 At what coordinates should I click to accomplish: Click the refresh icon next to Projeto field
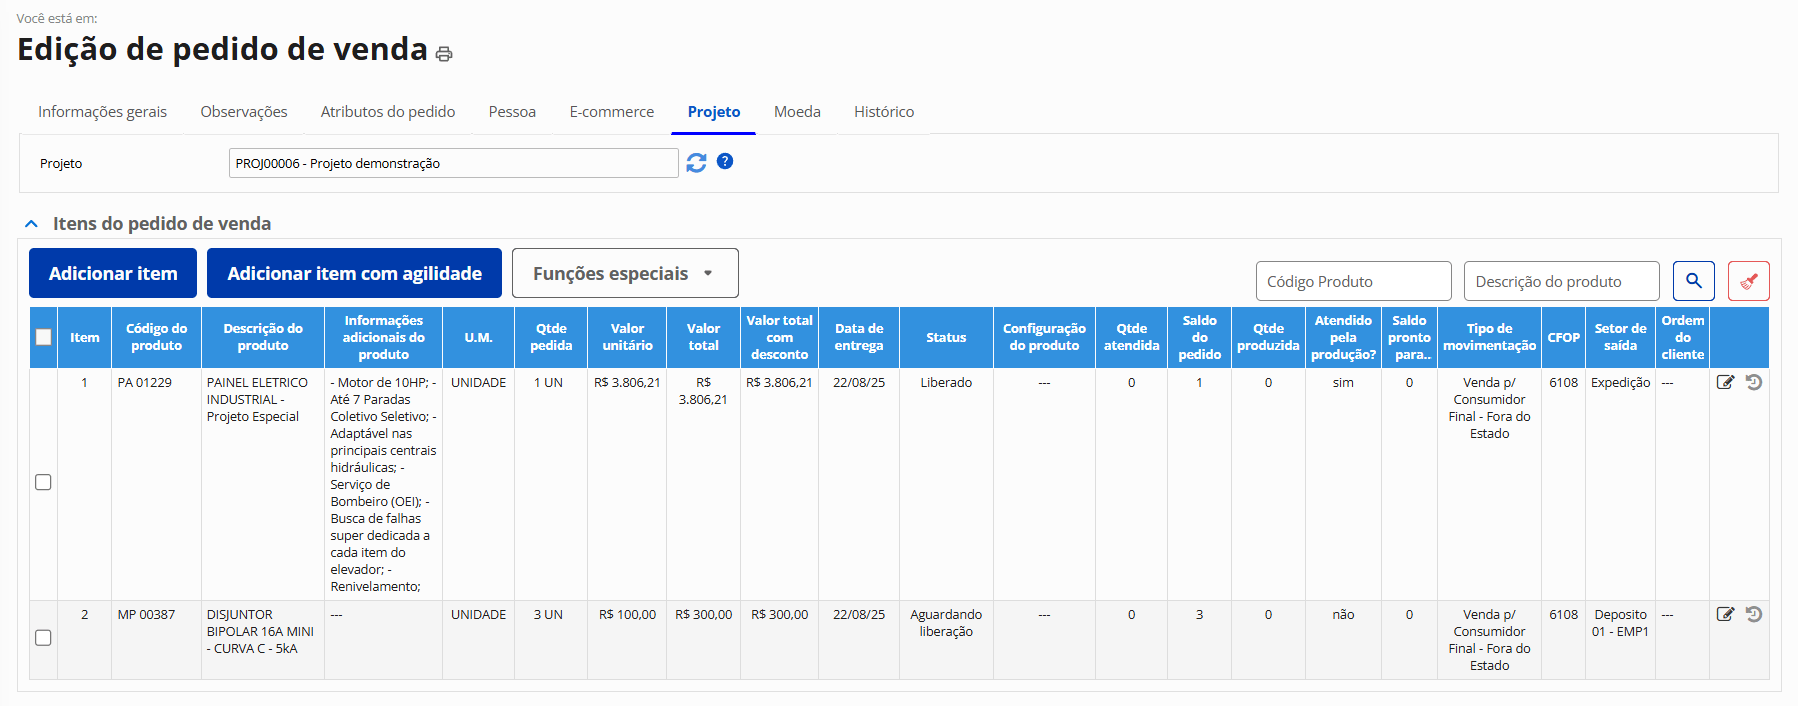point(696,162)
